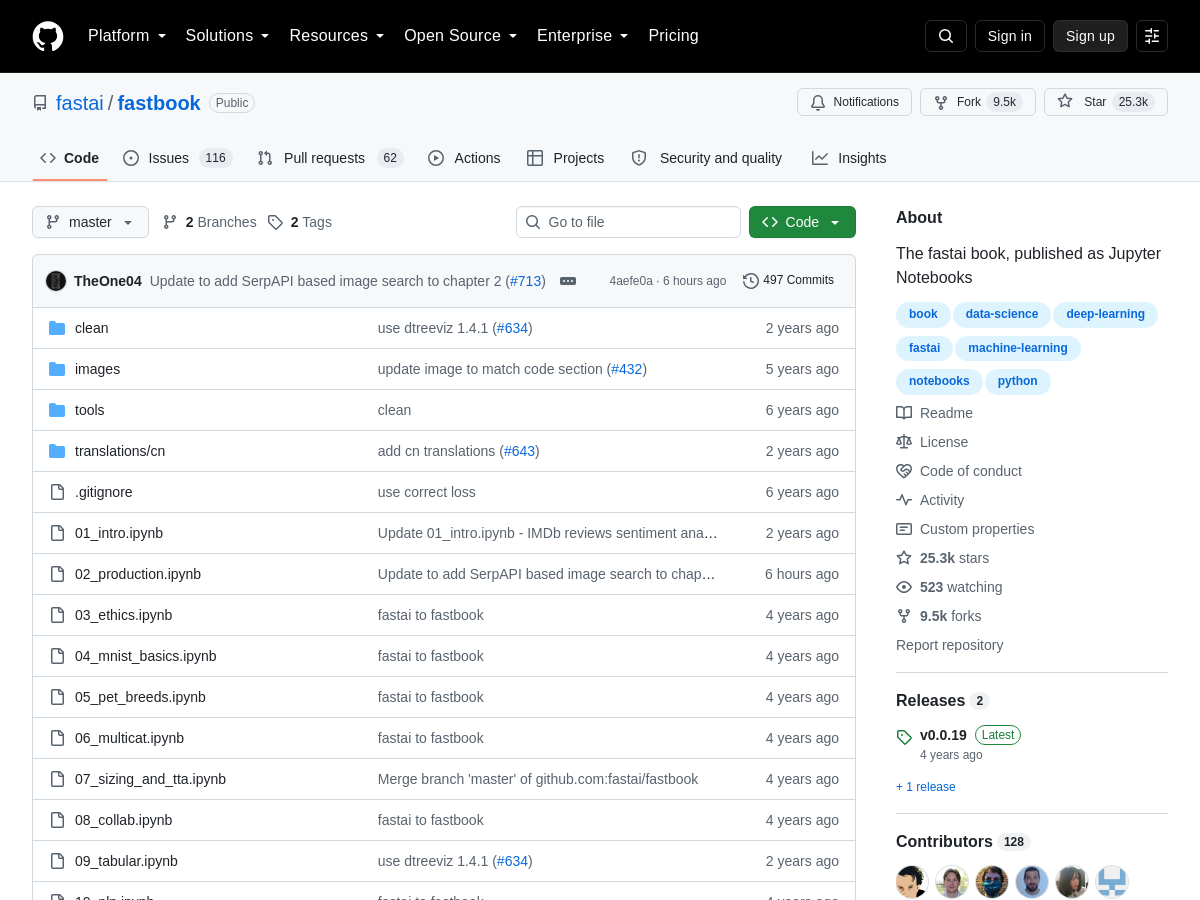Open the GitHub homepage logo
1200x900 pixels.
coord(48,36)
